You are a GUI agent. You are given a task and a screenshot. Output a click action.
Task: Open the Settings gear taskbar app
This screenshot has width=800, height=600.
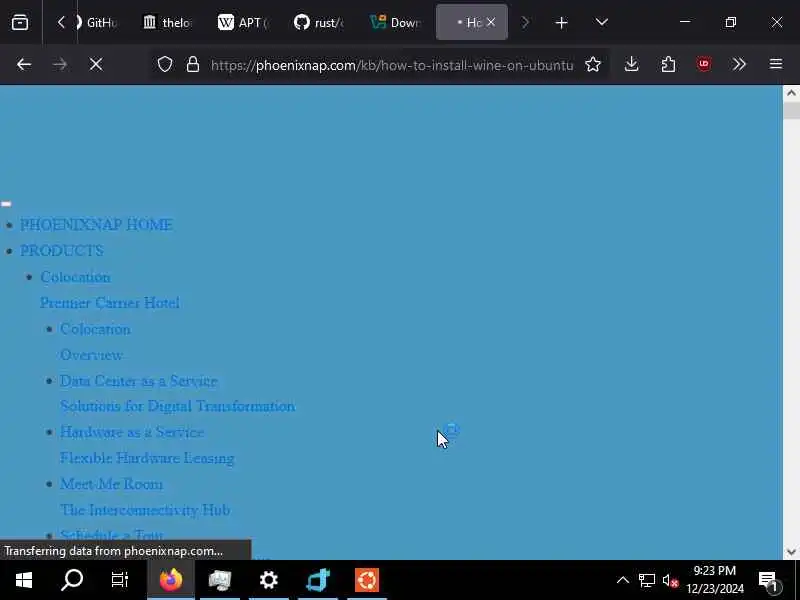point(269,580)
